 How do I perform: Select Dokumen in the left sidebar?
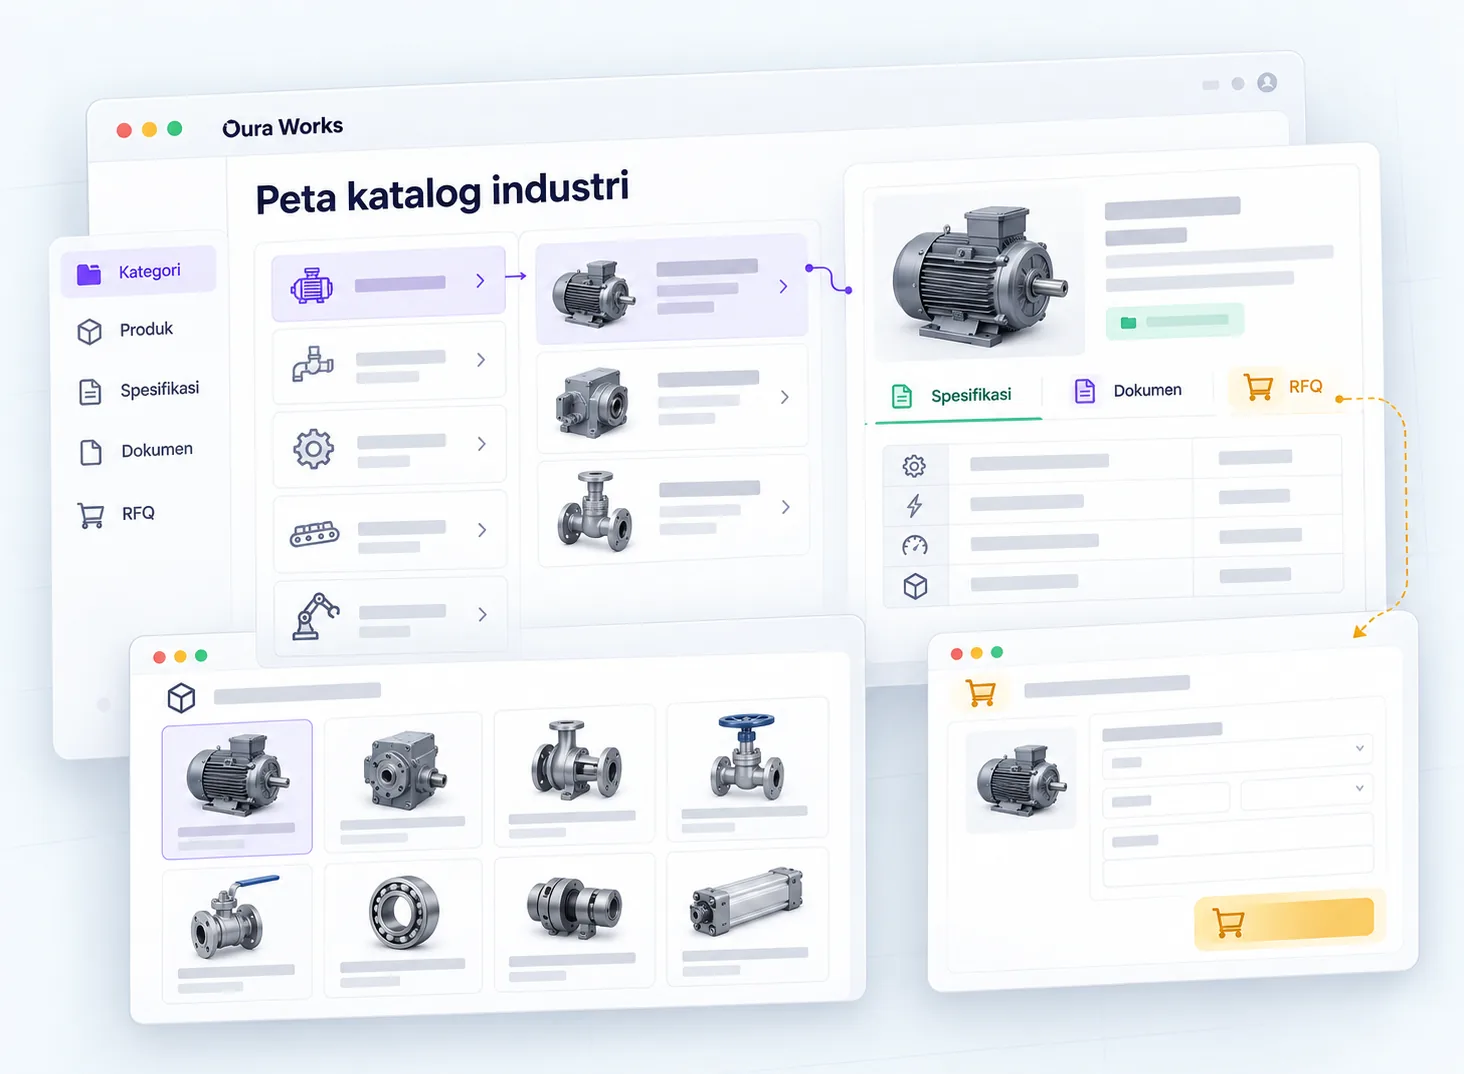(x=136, y=451)
